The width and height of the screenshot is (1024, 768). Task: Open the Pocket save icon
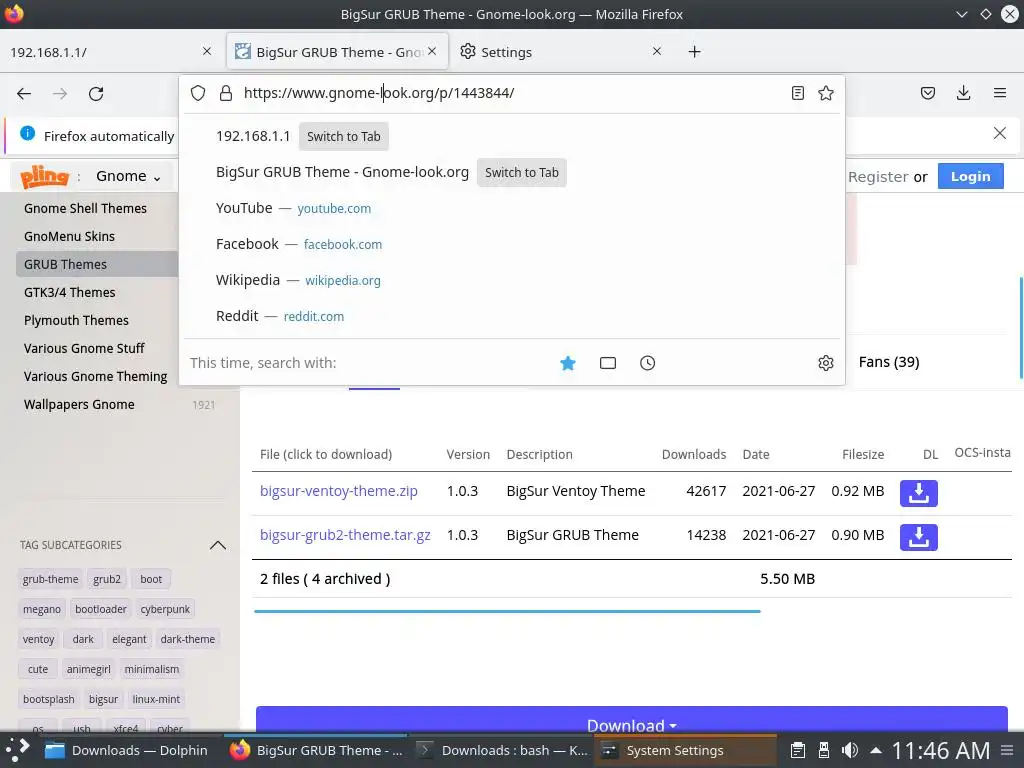pyautogui.click(x=927, y=93)
